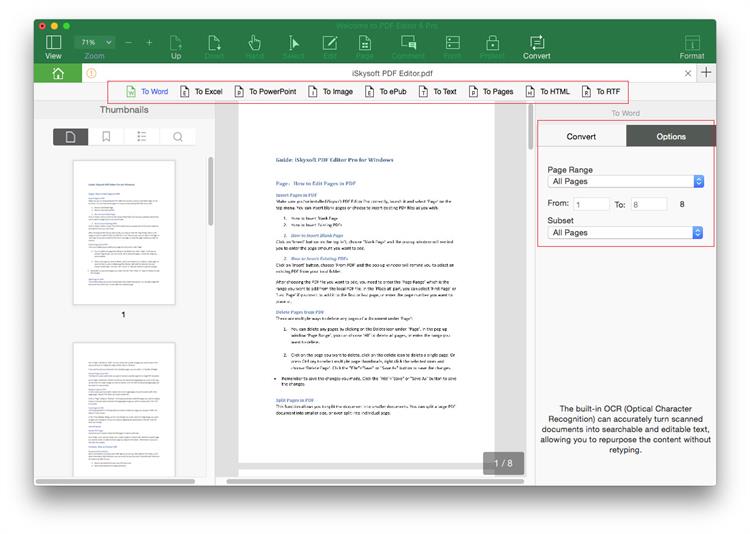Go to the Home tab

tap(58, 73)
